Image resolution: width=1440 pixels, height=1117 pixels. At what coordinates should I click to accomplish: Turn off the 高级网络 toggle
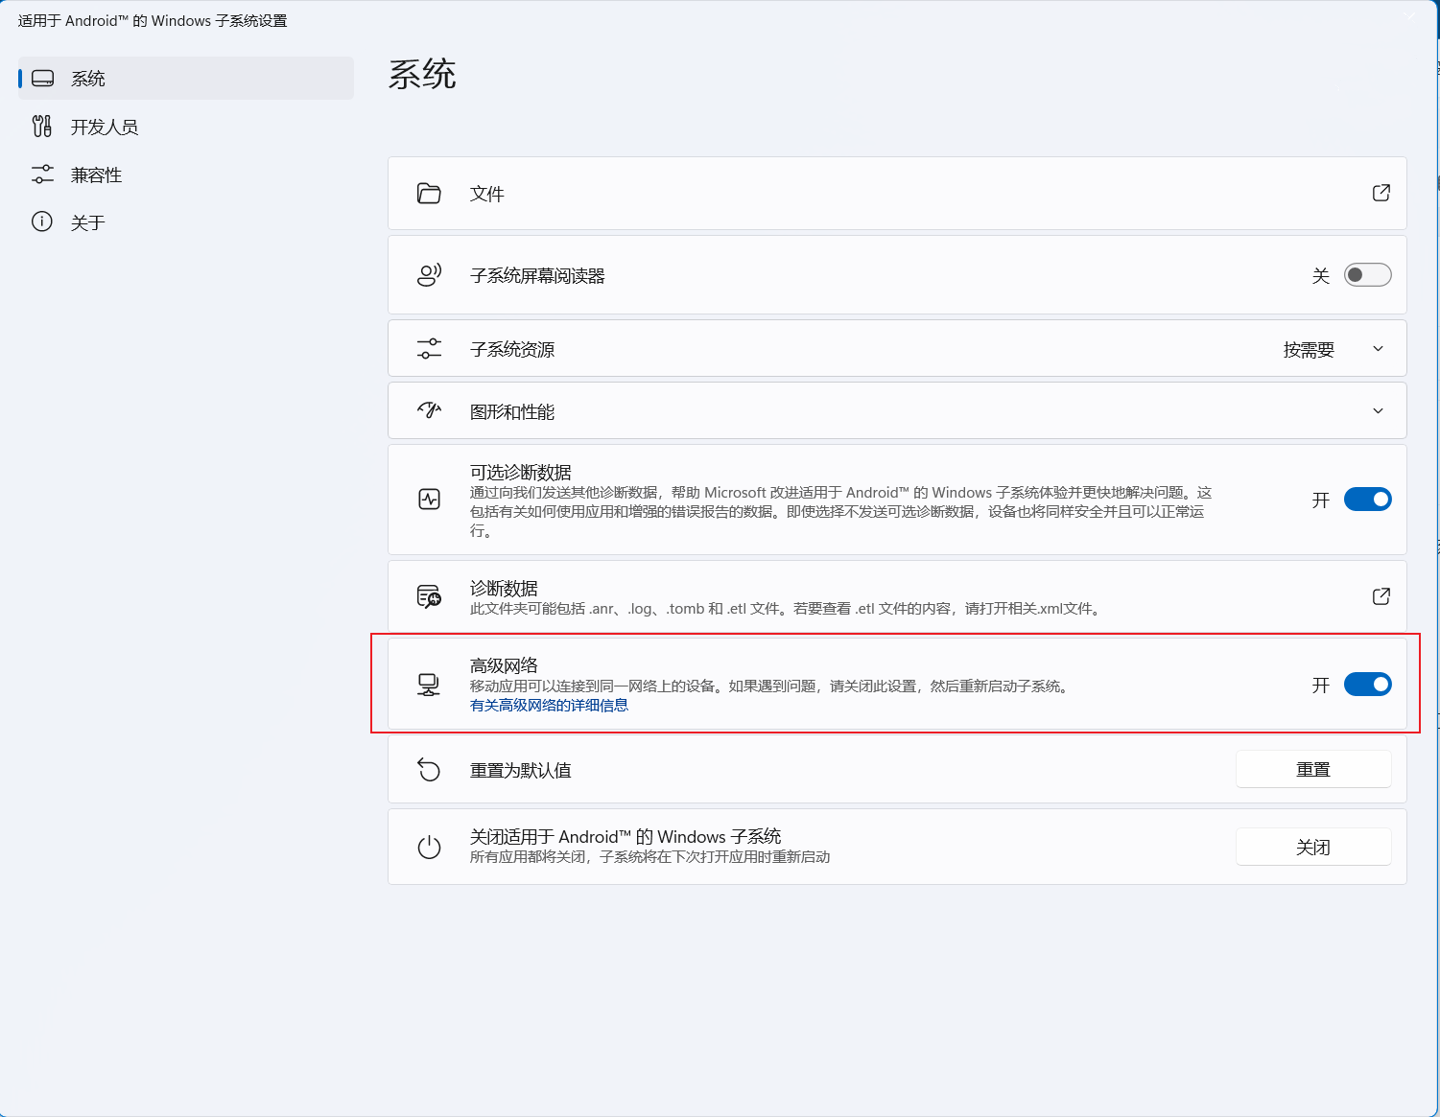coord(1367,684)
